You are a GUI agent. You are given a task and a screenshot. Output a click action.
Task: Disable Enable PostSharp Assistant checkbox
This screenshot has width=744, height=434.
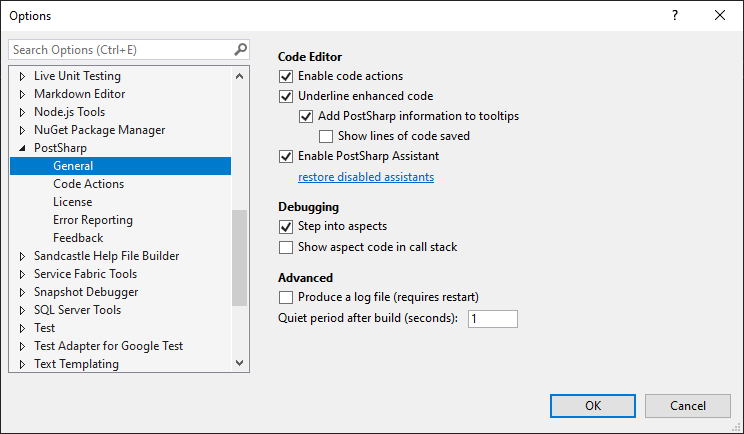[286, 156]
